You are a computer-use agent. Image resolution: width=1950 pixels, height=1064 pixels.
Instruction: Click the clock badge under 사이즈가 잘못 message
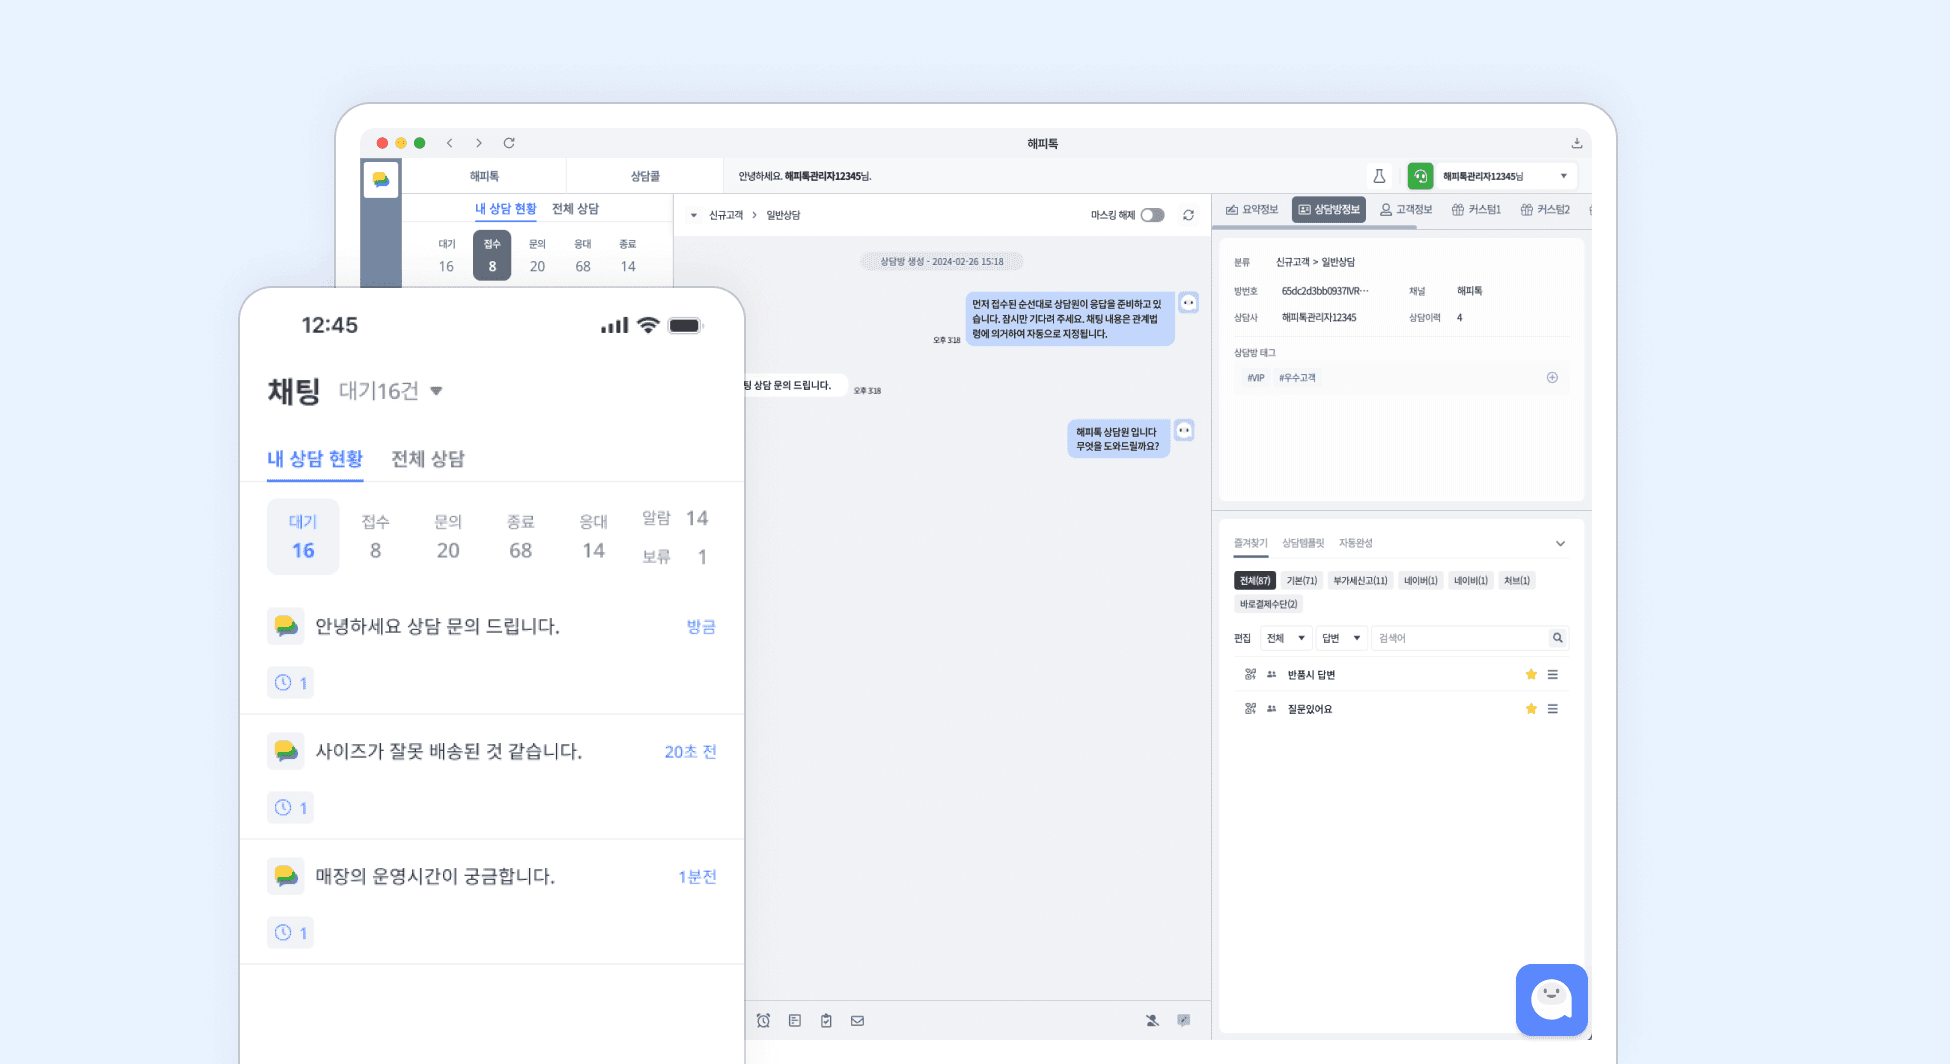click(290, 807)
